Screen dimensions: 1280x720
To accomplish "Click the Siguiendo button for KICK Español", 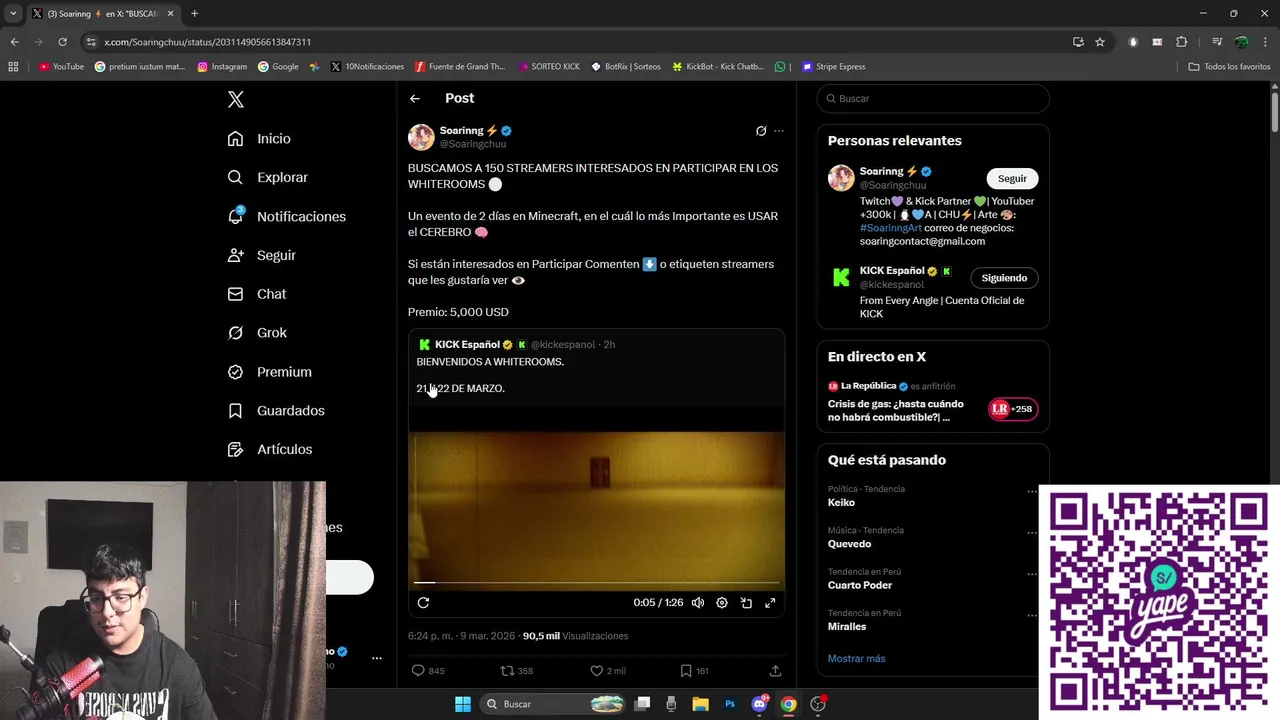I will pyautogui.click(x=1004, y=278).
